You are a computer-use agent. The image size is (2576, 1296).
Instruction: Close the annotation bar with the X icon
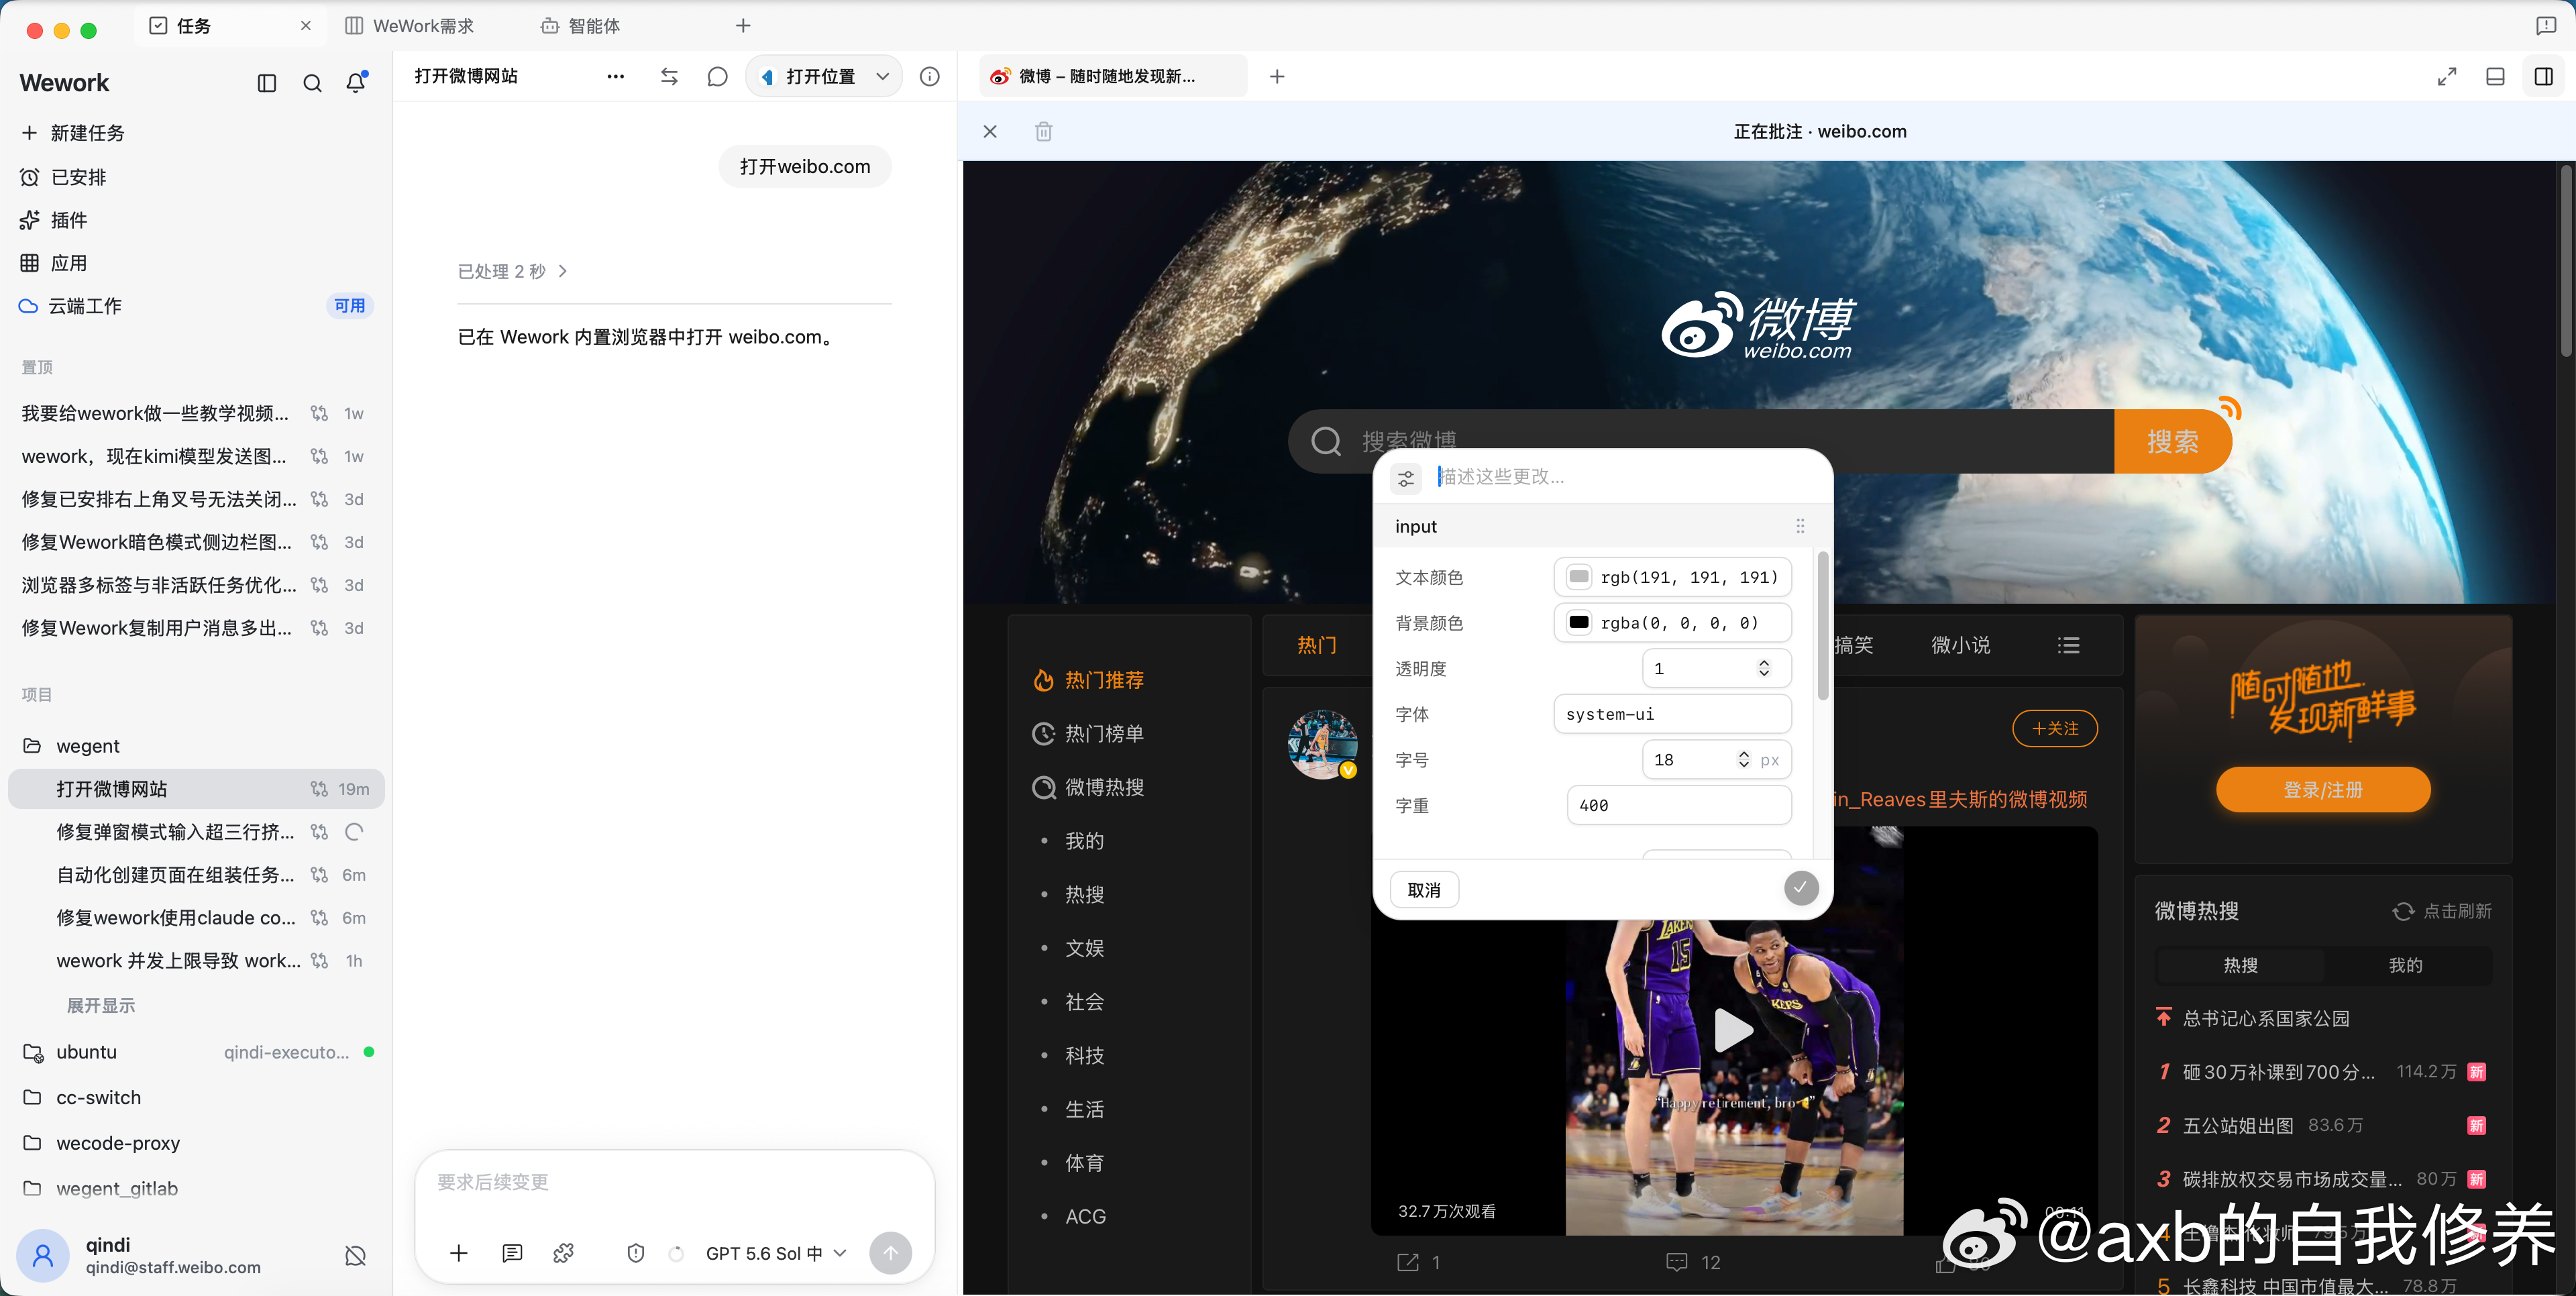point(990,131)
